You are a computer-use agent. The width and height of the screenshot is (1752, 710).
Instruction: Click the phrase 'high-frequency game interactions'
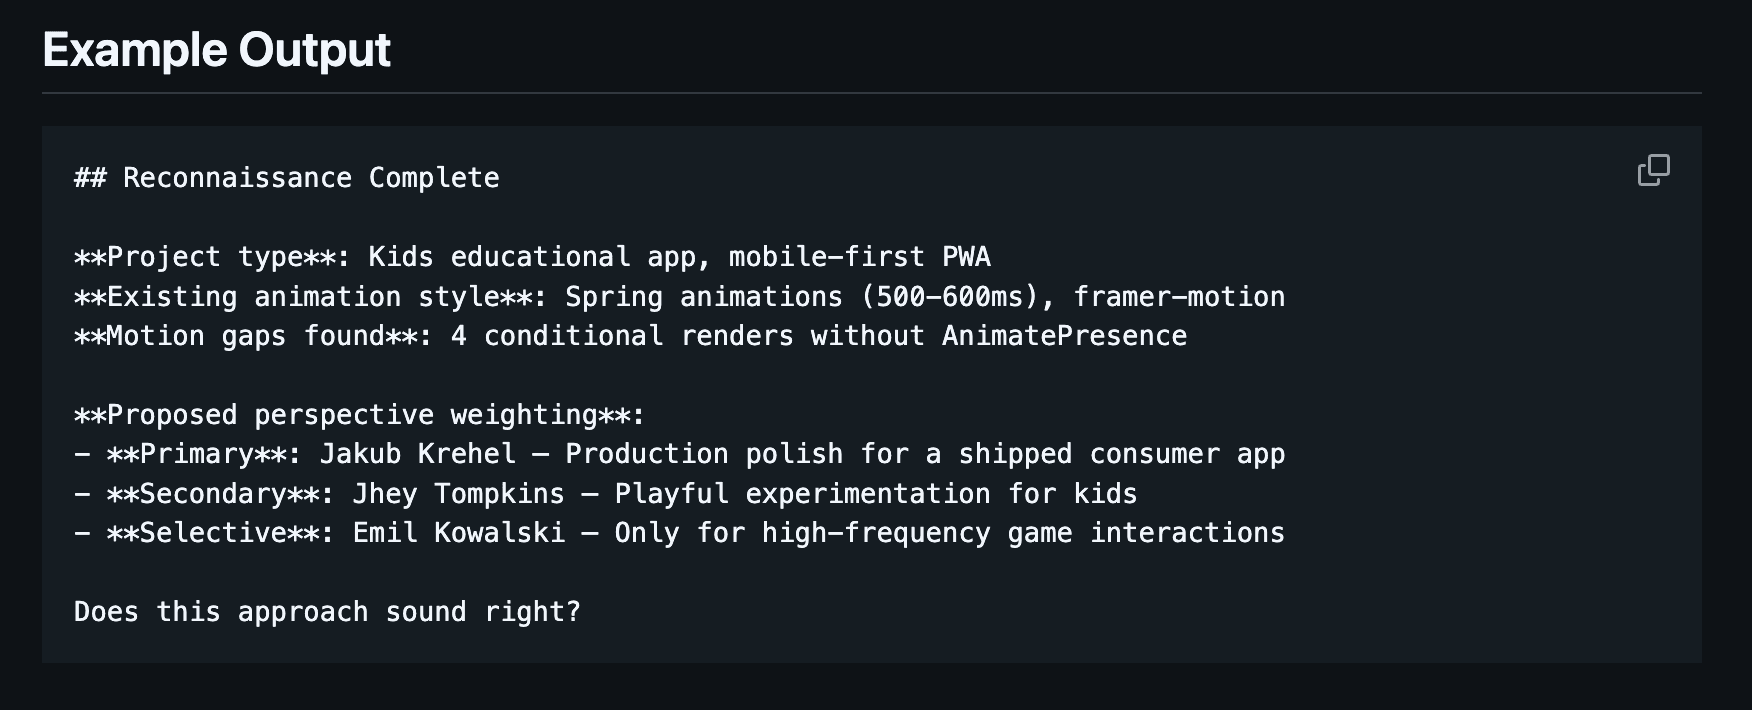point(1023,533)
